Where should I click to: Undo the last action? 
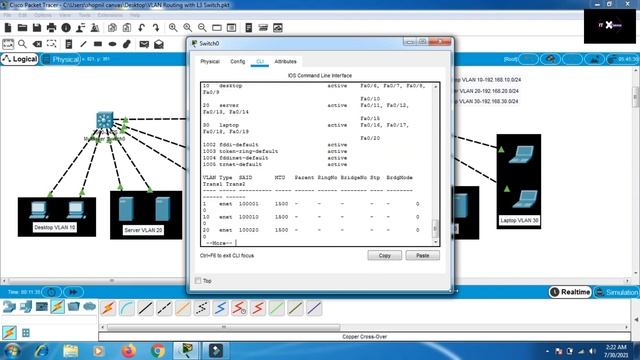pyautogui.click(x=141, y=28)
